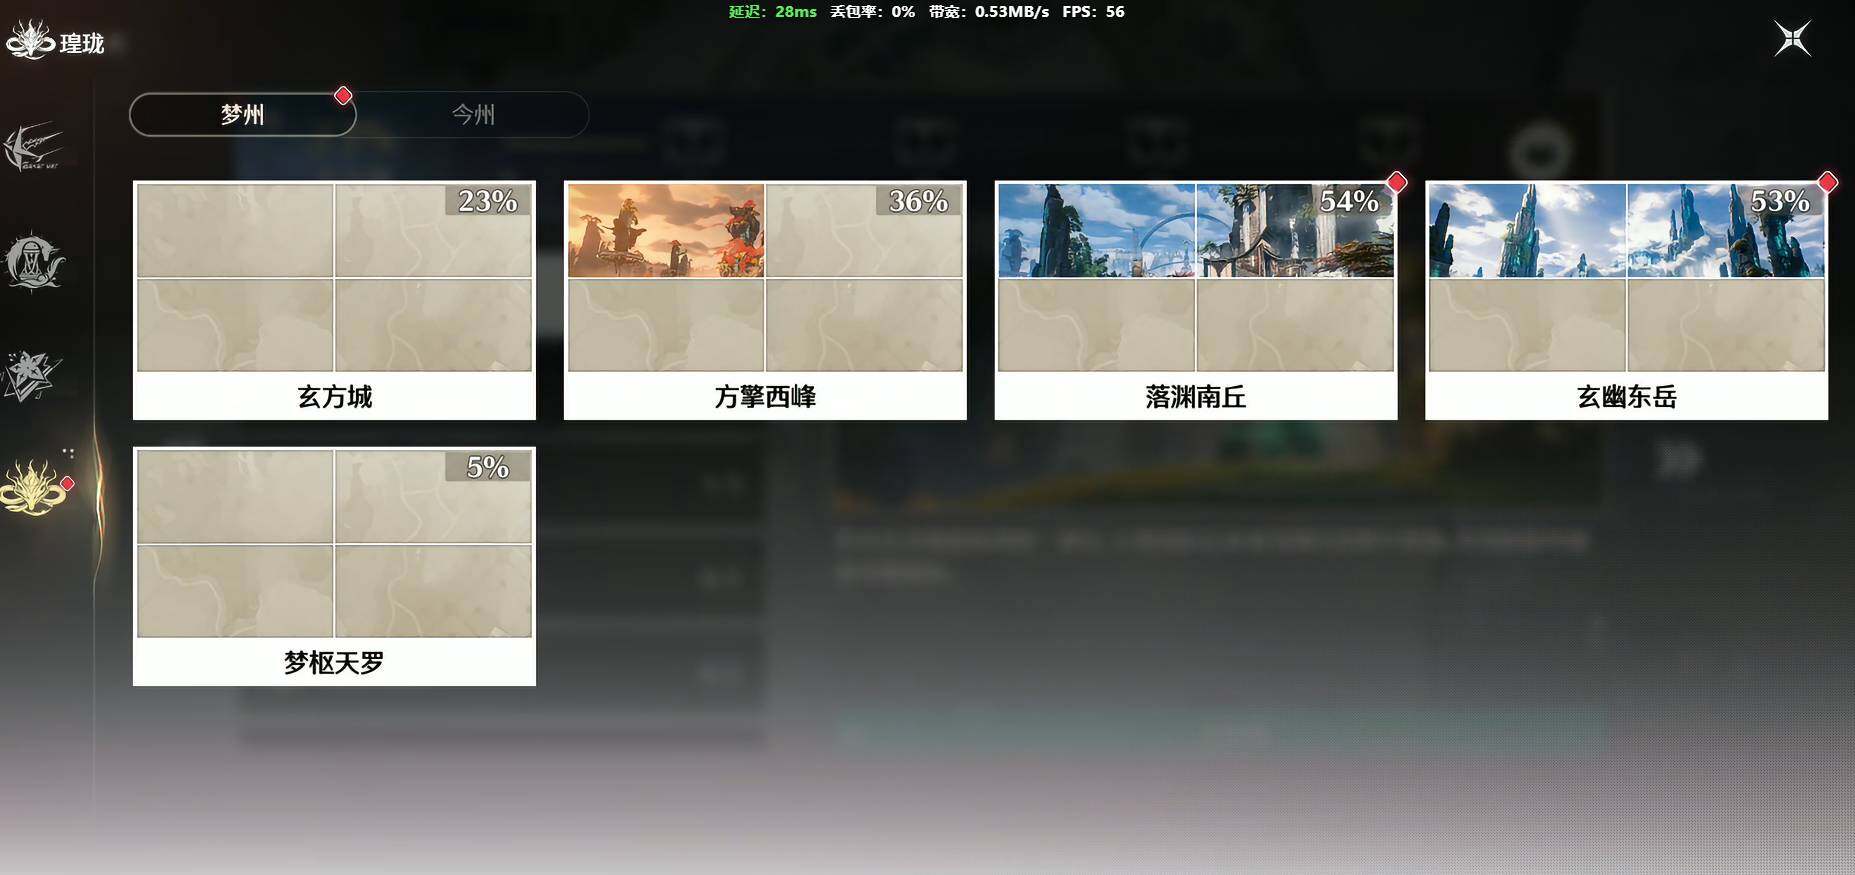This screenshot has height=875, width=1855.
Task: Click the 54% progress badge on 落渊南丘
Action: click(1350, 201)
